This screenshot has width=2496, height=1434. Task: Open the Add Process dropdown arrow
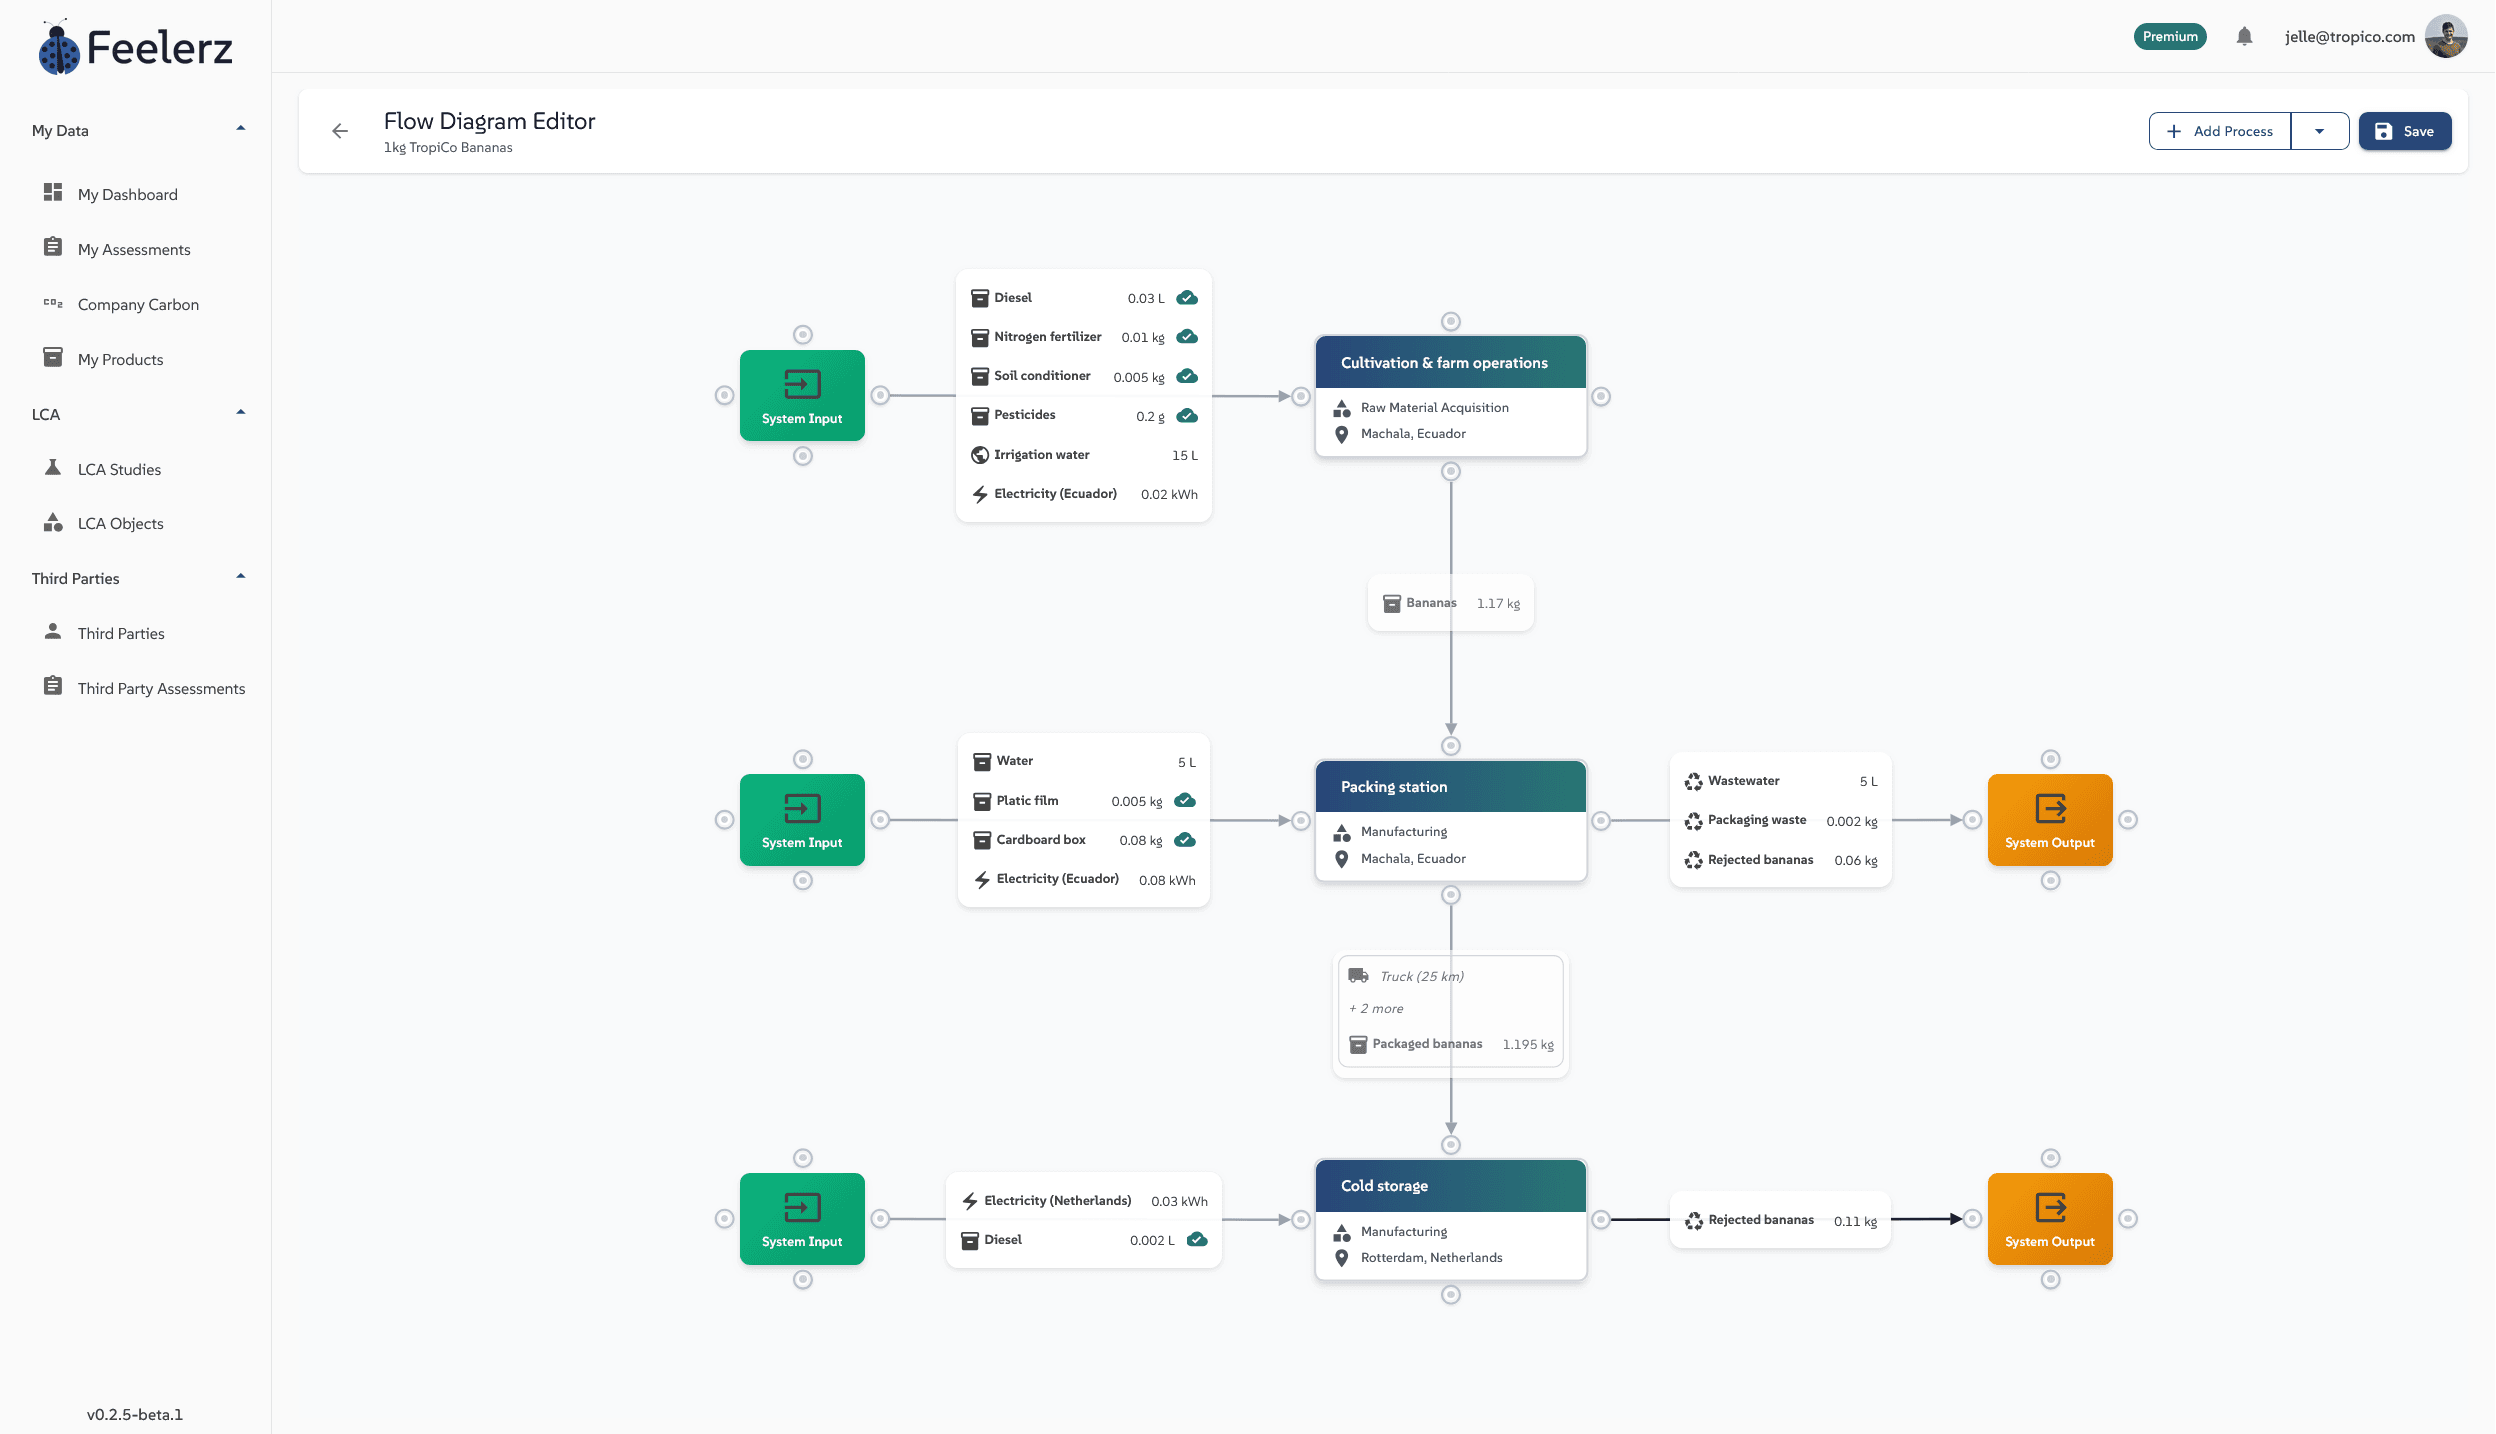[x=2319, y=131]
